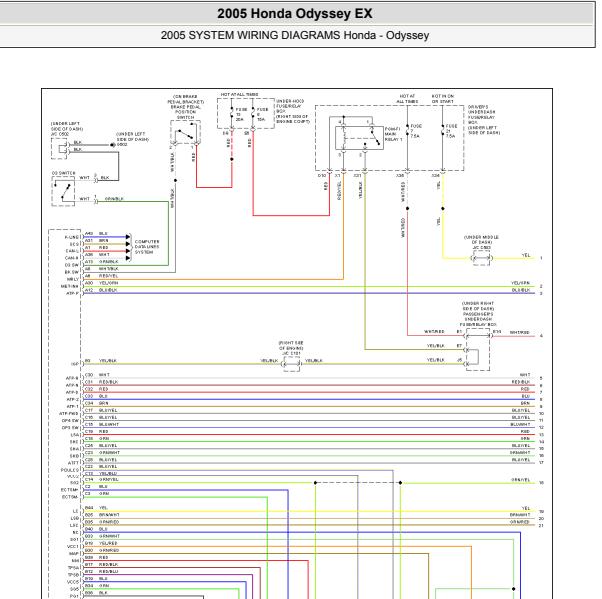Click the "HOT IN ON OR START" label

(443, 99)
